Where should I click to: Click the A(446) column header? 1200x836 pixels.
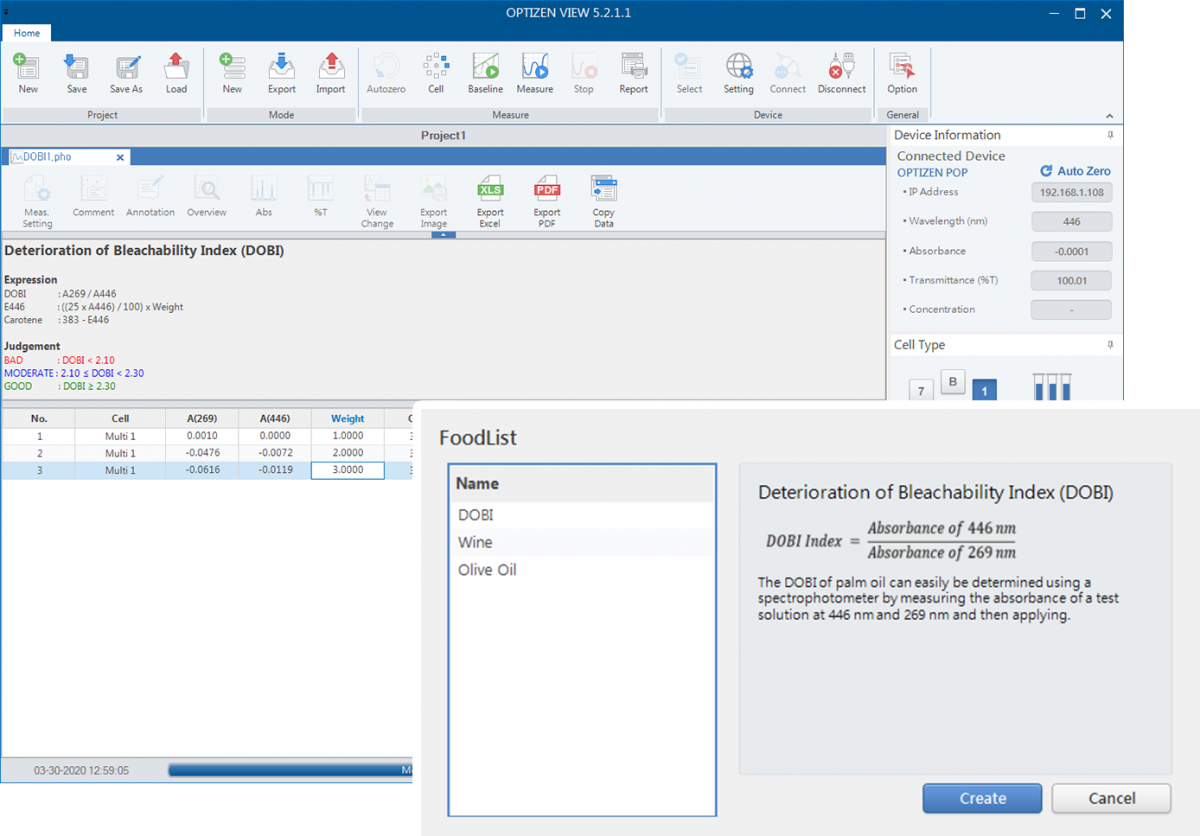coord(275,419)
